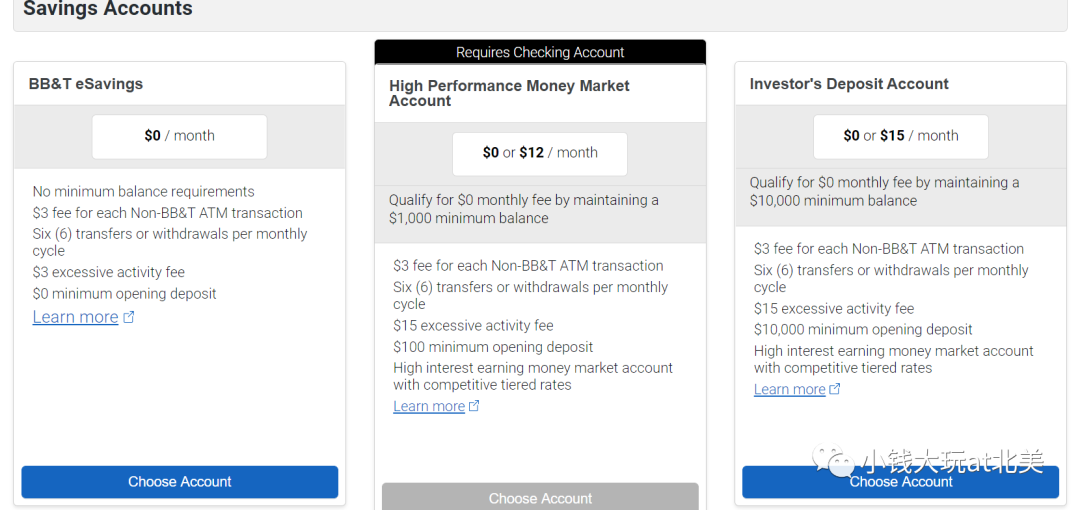Image resolution: width=1080 pixels, height=510 pixels.
Task: Click Choose Account for BB&T eSavings
Action: click(180, 482)
